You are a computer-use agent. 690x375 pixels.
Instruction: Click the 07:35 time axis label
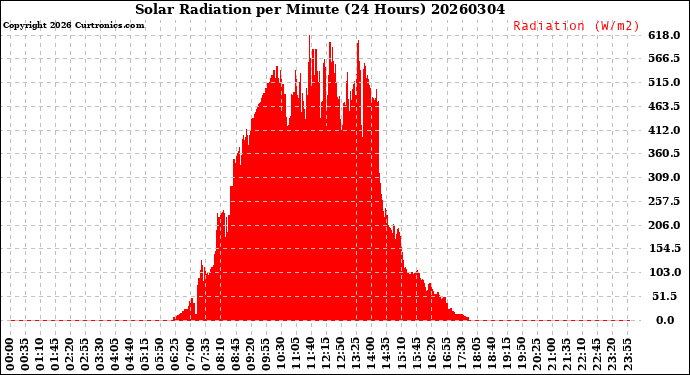(206, 355)
